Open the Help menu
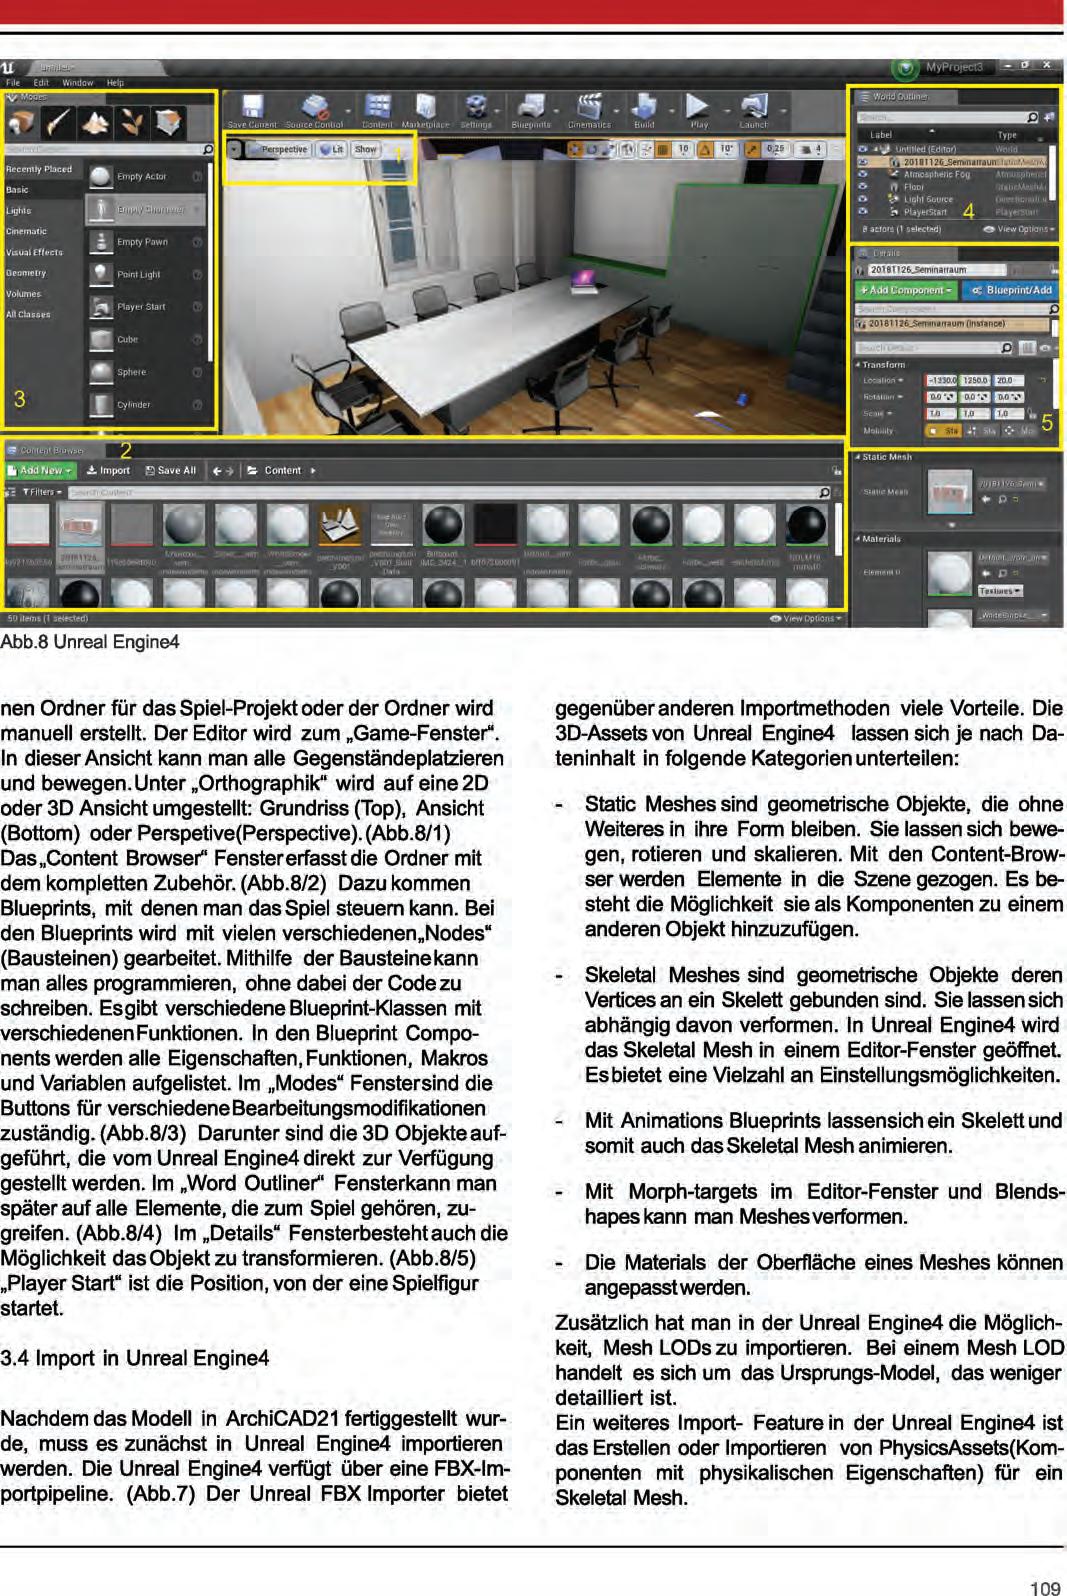Screen dimensions: 1067x1596 click(116, 83)
